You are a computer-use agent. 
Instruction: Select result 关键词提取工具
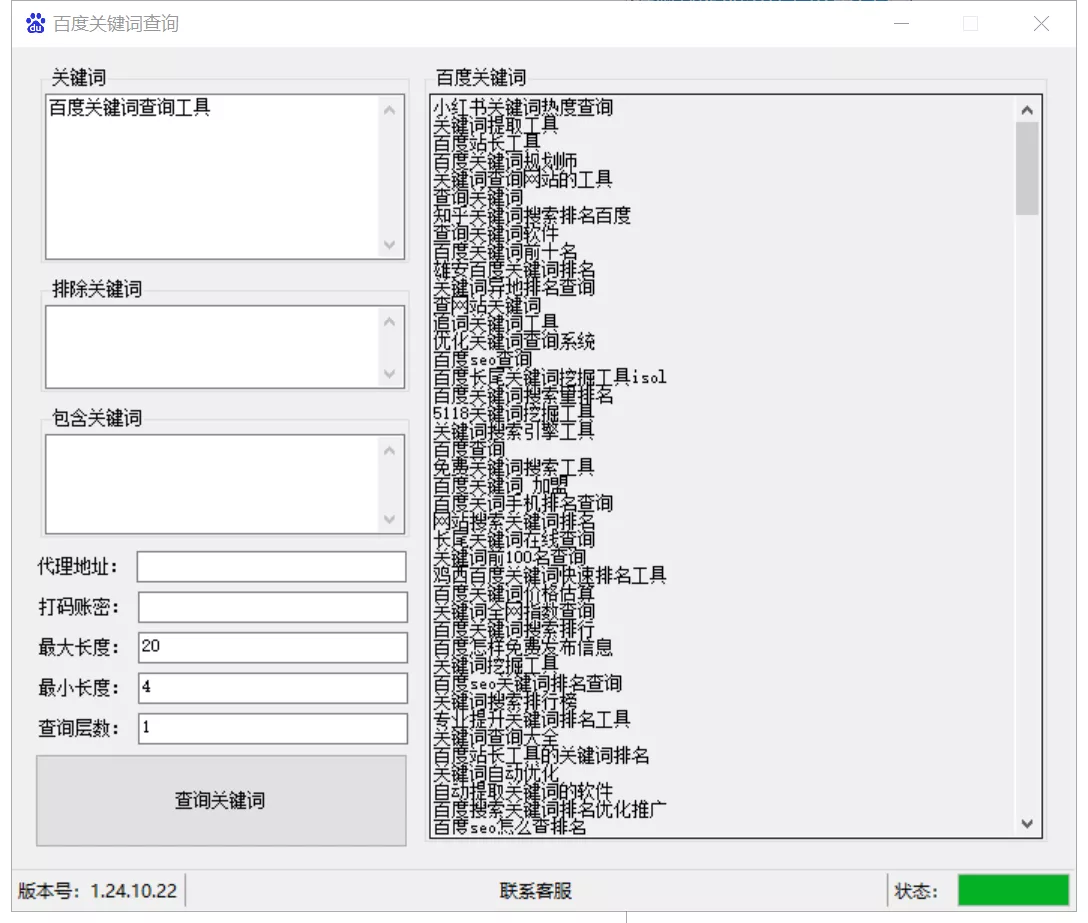click(495, 126)
